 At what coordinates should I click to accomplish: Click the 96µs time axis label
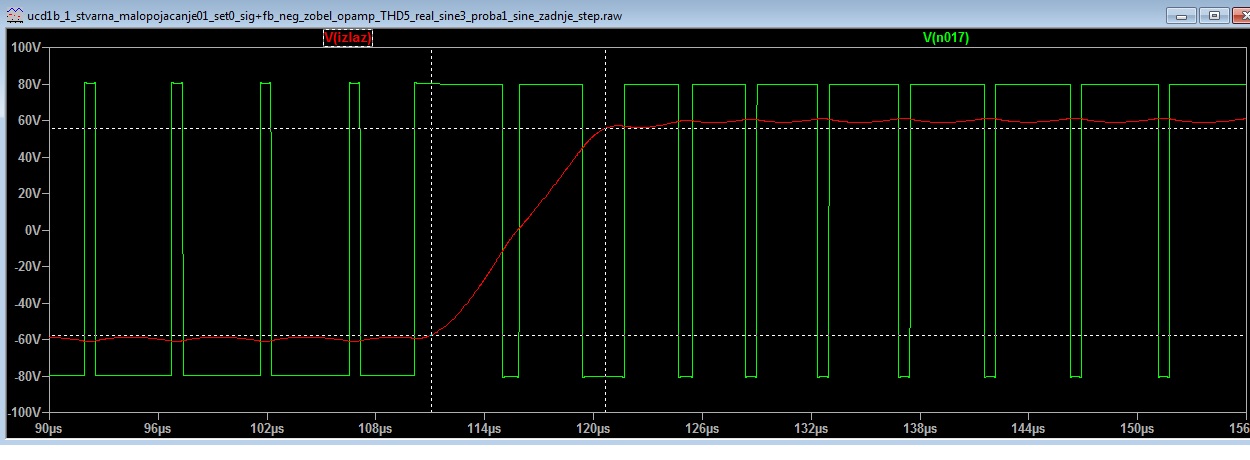[158, 429]
